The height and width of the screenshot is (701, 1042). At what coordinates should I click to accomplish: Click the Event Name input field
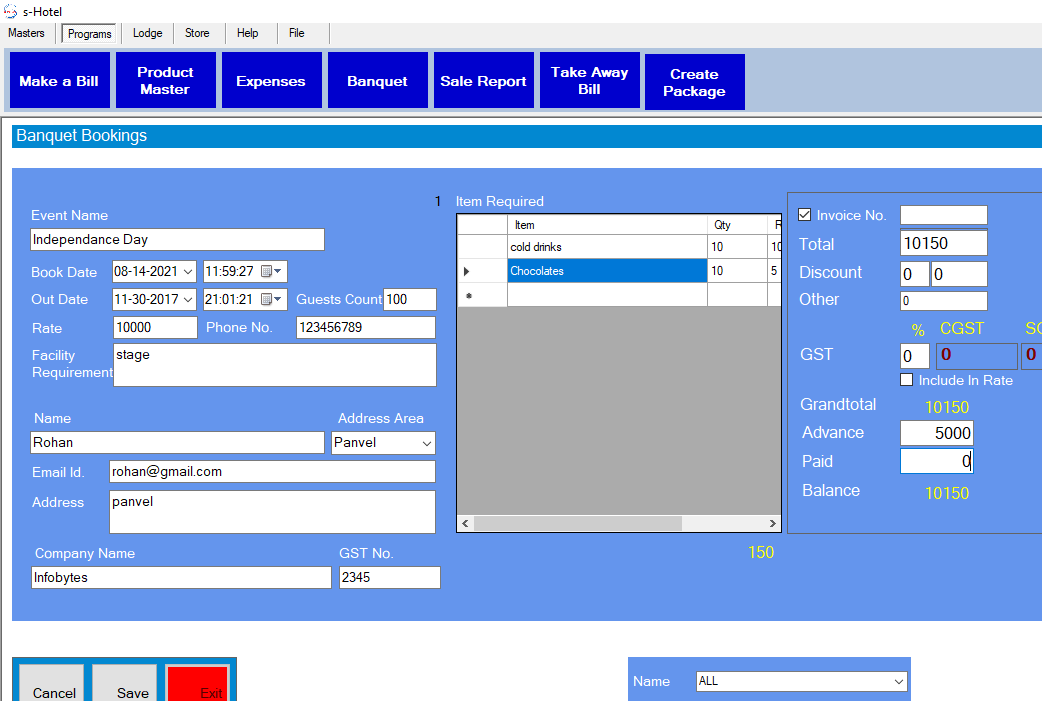pyautogui.click(x=177, y=240)
